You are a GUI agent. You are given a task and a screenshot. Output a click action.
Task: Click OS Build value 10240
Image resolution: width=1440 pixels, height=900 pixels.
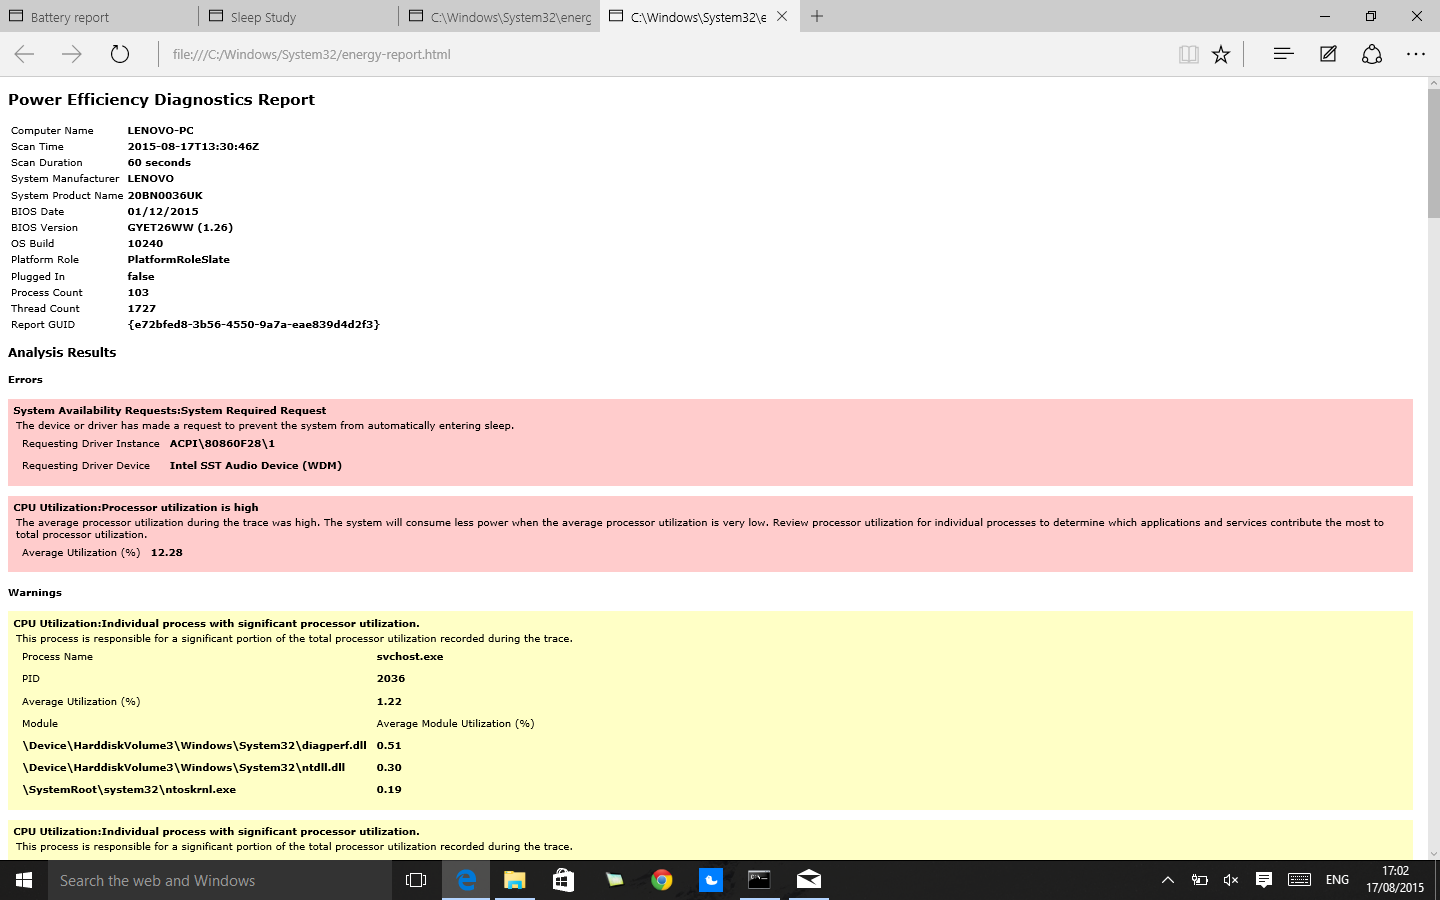pyautogui.click(x=145, y=243)
